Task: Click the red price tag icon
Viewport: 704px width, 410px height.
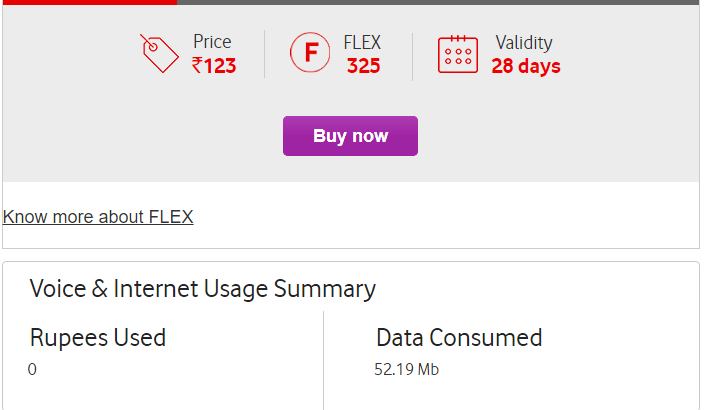Action: 160,54
